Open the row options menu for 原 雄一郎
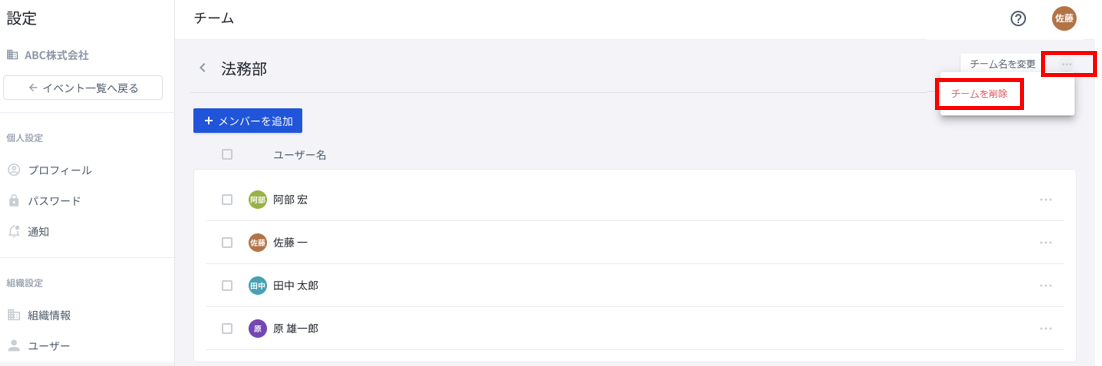Viewport: 1102px width, 366px height. [1046, 328]
